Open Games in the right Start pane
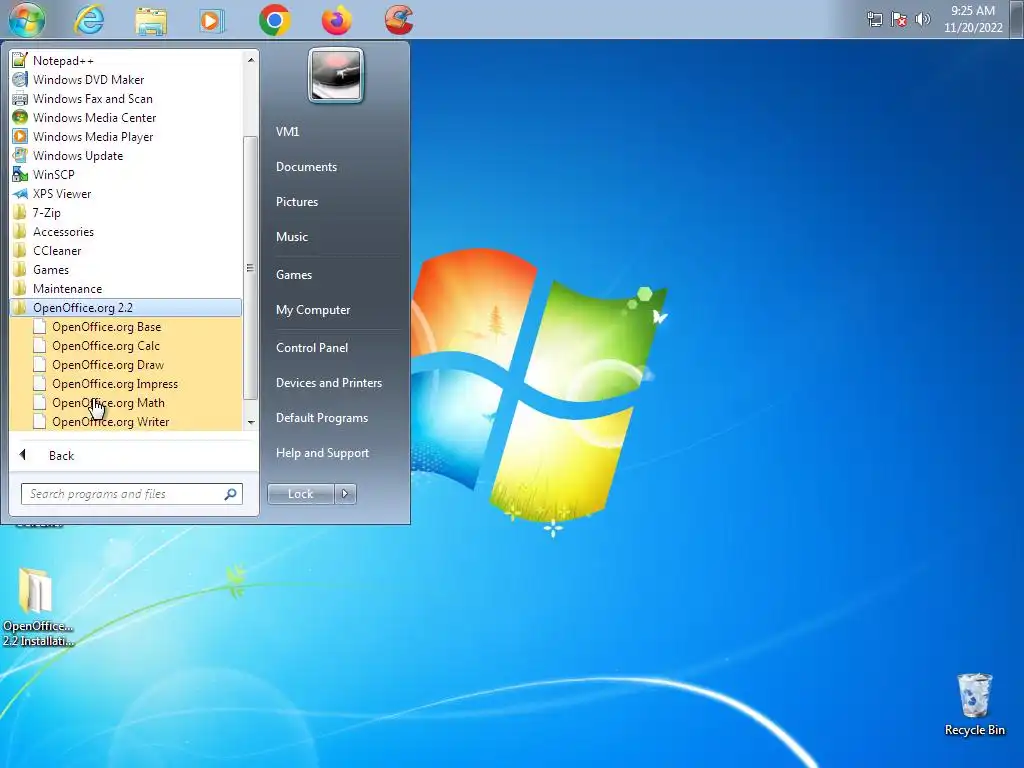The width and height of the screenshot is (1024, 768). click(x=294, y=275)
